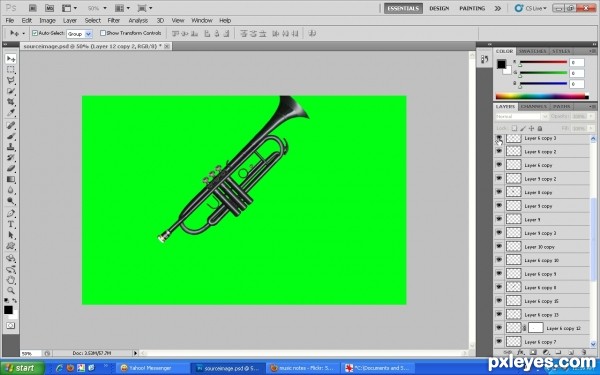Screen dimensions: 600x375
Task: Open the Normal blend mode dropdown
Action: coord(522,116)
